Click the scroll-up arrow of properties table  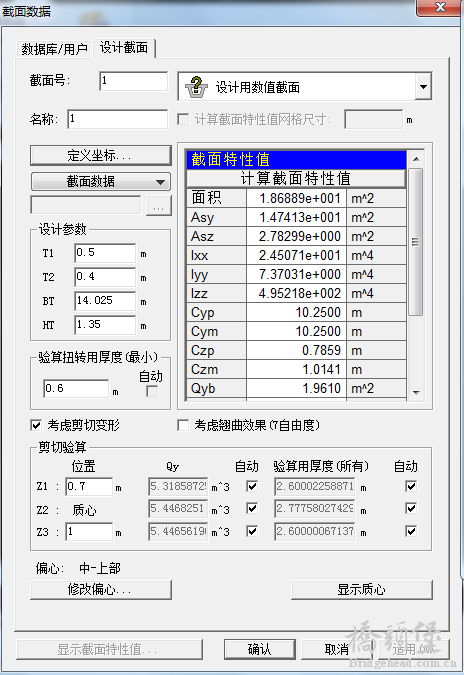(x=416, y=159)
